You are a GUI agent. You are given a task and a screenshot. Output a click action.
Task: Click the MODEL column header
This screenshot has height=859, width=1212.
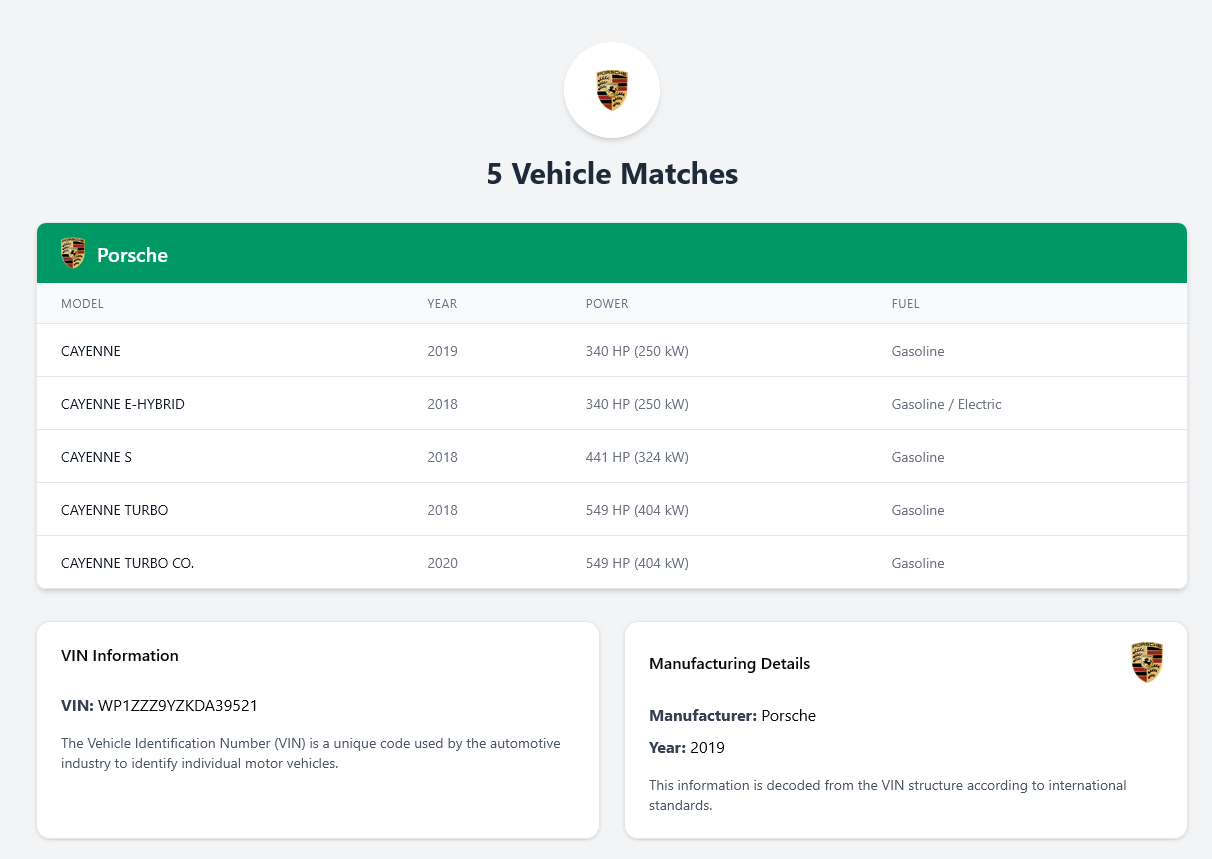[x=82, y=304]
